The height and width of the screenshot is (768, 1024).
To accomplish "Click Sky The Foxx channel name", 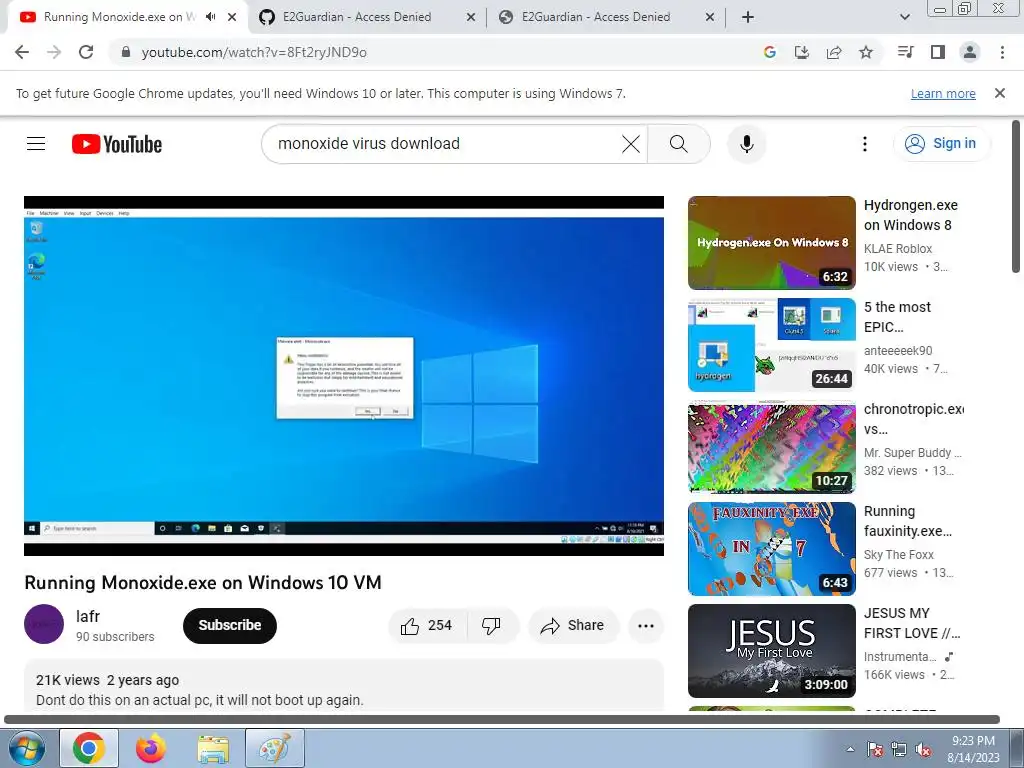I will [x=899, y=554].
